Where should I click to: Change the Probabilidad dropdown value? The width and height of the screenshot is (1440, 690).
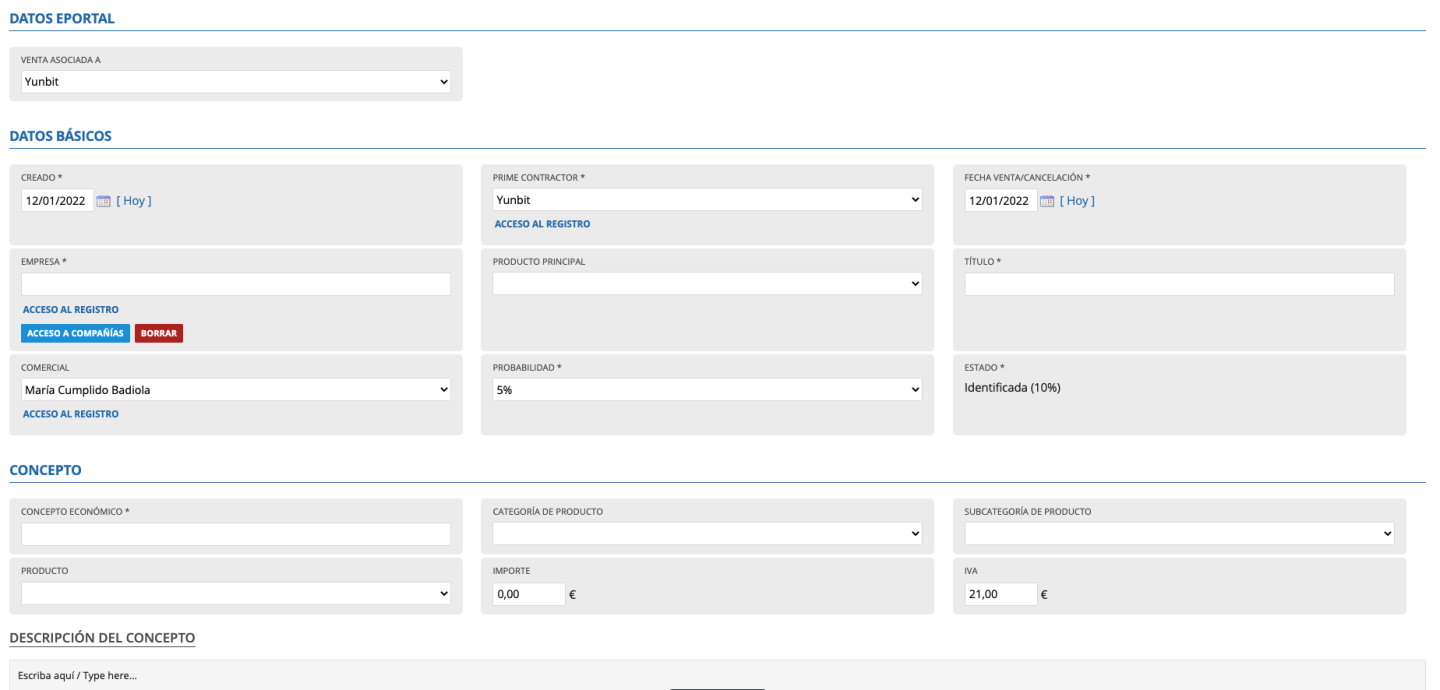[707, 390]
